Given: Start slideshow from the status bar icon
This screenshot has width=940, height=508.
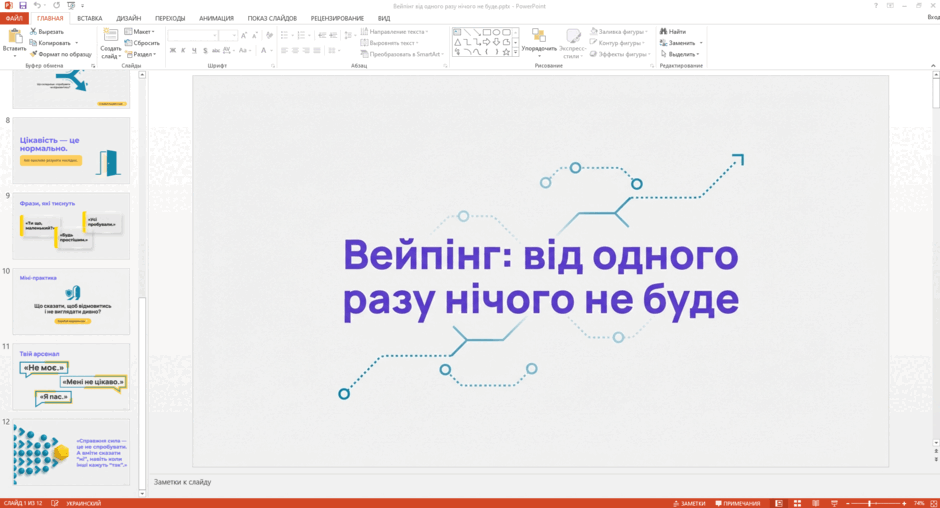Looking at the screenshot, I should coord(834,503).
